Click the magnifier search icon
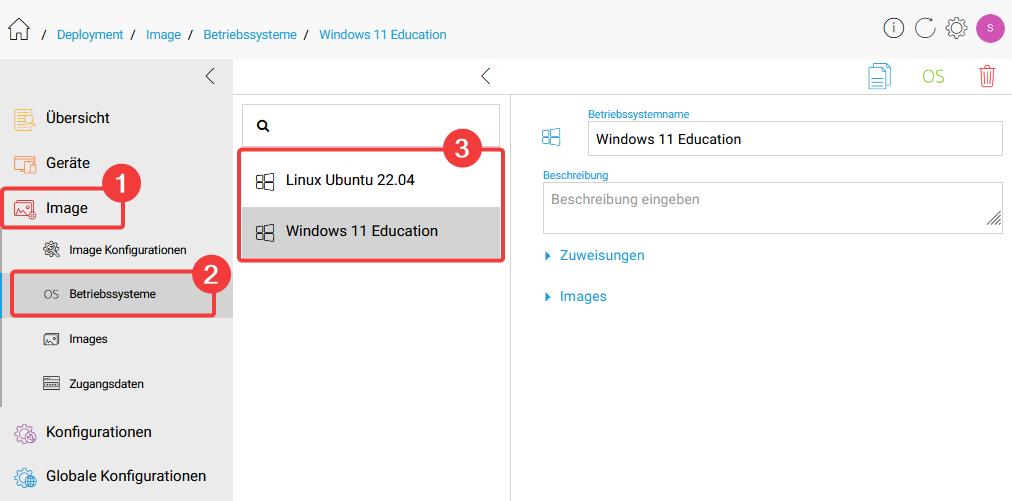 point(263,126)
